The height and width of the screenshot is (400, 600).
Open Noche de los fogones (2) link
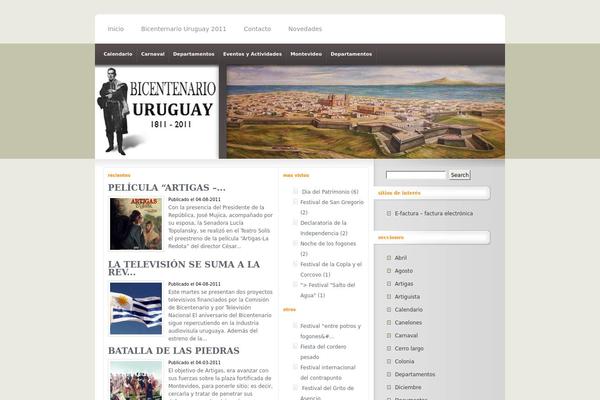point(328,248)
